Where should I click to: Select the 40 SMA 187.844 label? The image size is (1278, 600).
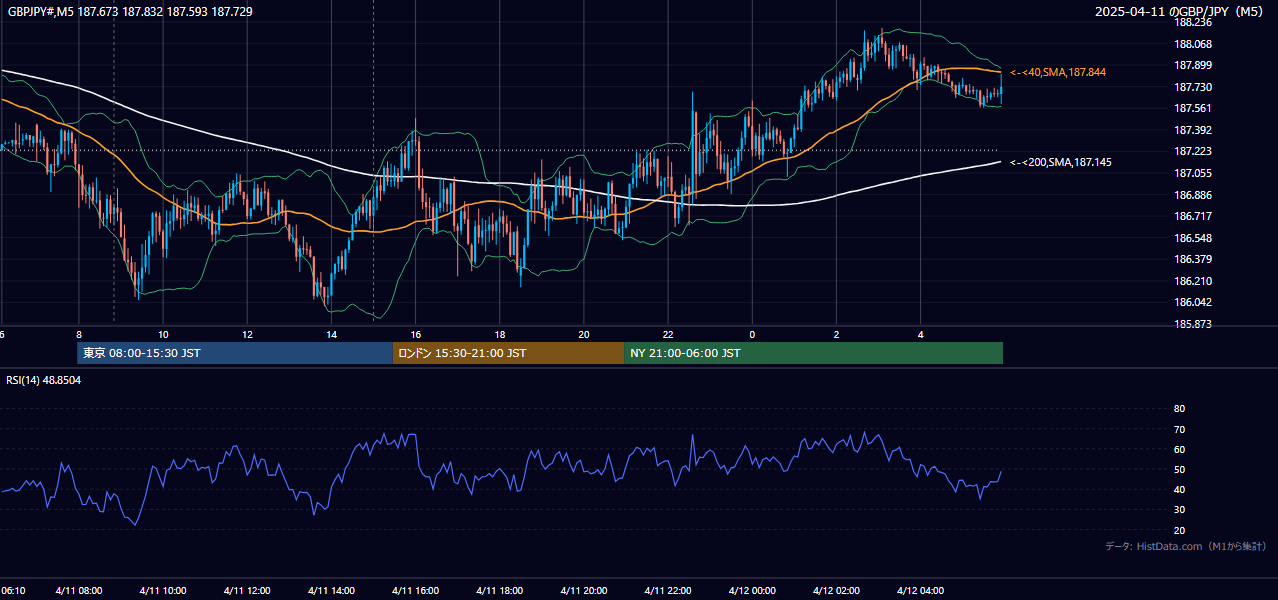[1058, 72]
